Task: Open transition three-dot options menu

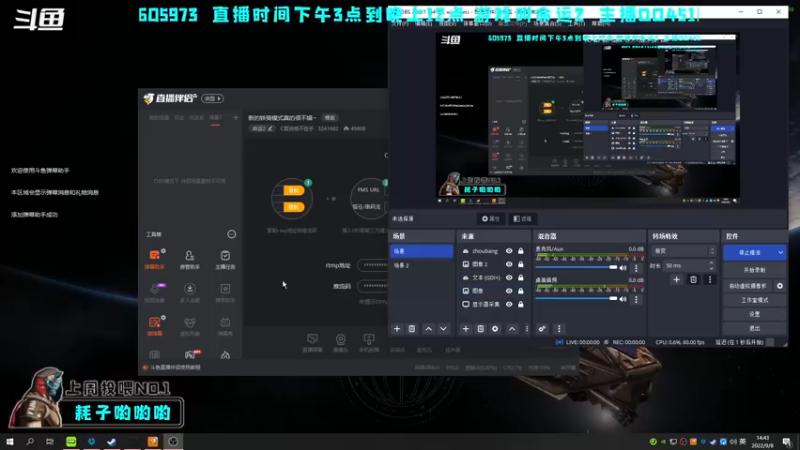Action: (709, 280)
